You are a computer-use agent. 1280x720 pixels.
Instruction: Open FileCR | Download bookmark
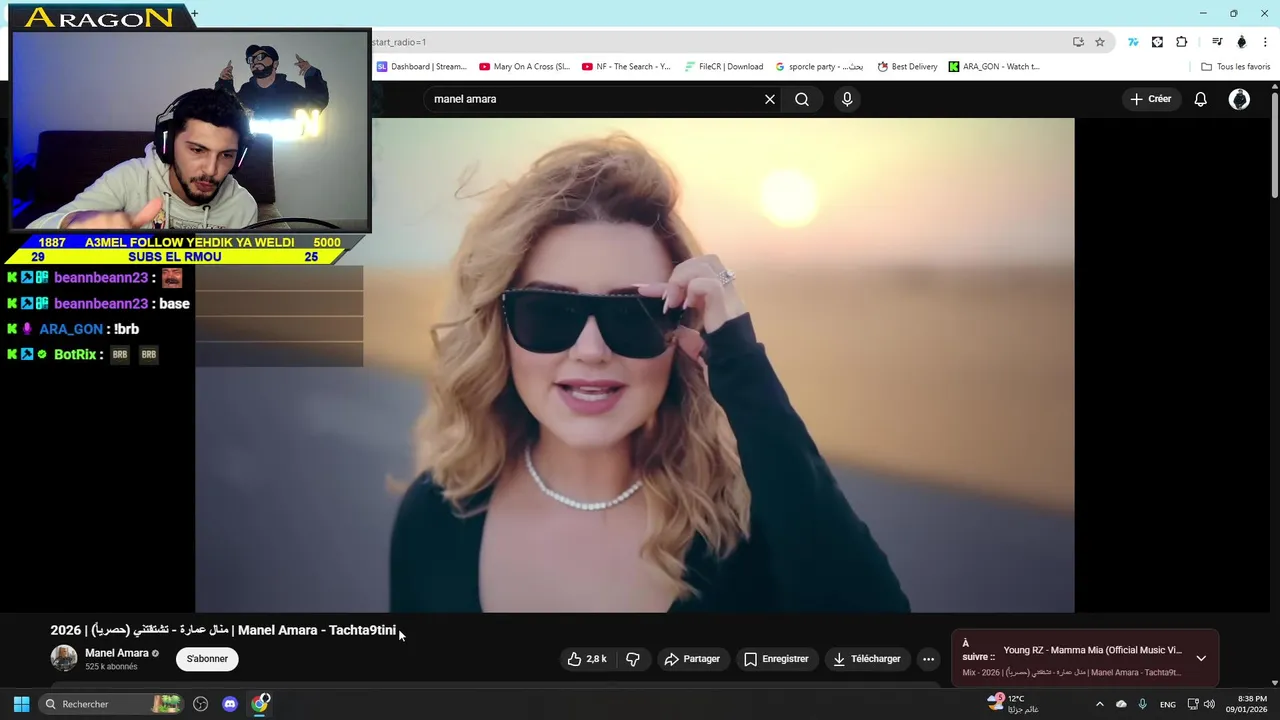pyautogui.click(x=724, y=67)
